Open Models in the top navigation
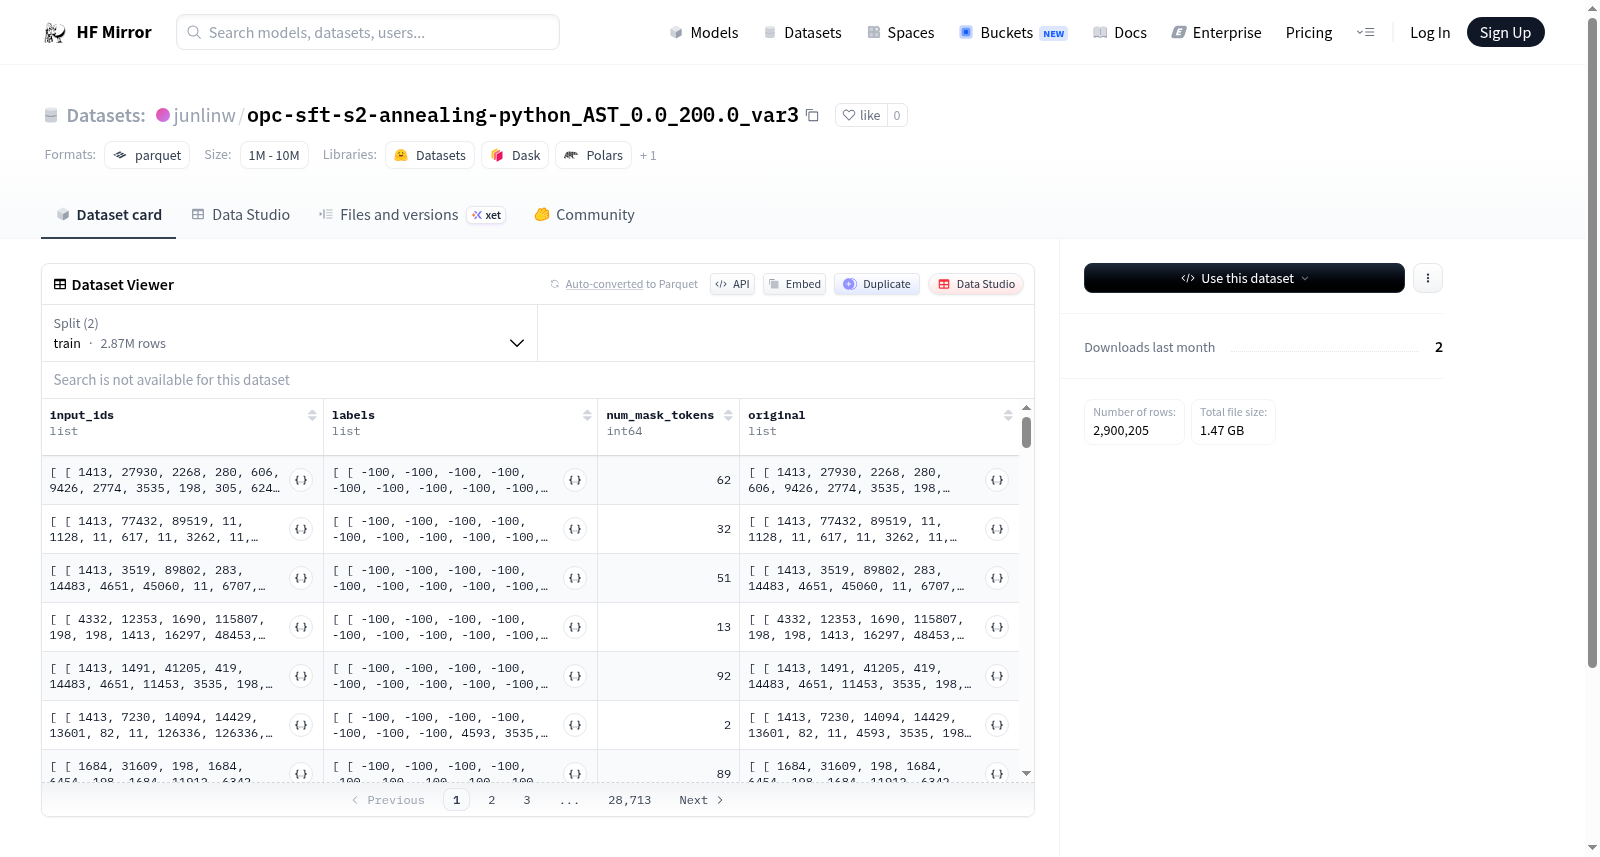This screenshot has height=857, width=1600. [x=704, y=33]
